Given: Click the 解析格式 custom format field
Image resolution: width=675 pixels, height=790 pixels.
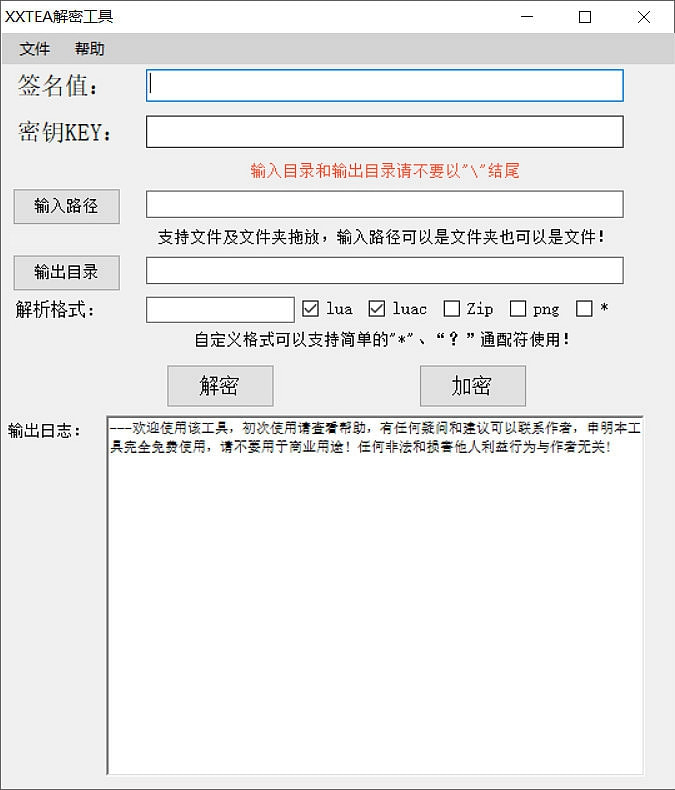Looking at the screenshot, I should [x=220, y=310].
